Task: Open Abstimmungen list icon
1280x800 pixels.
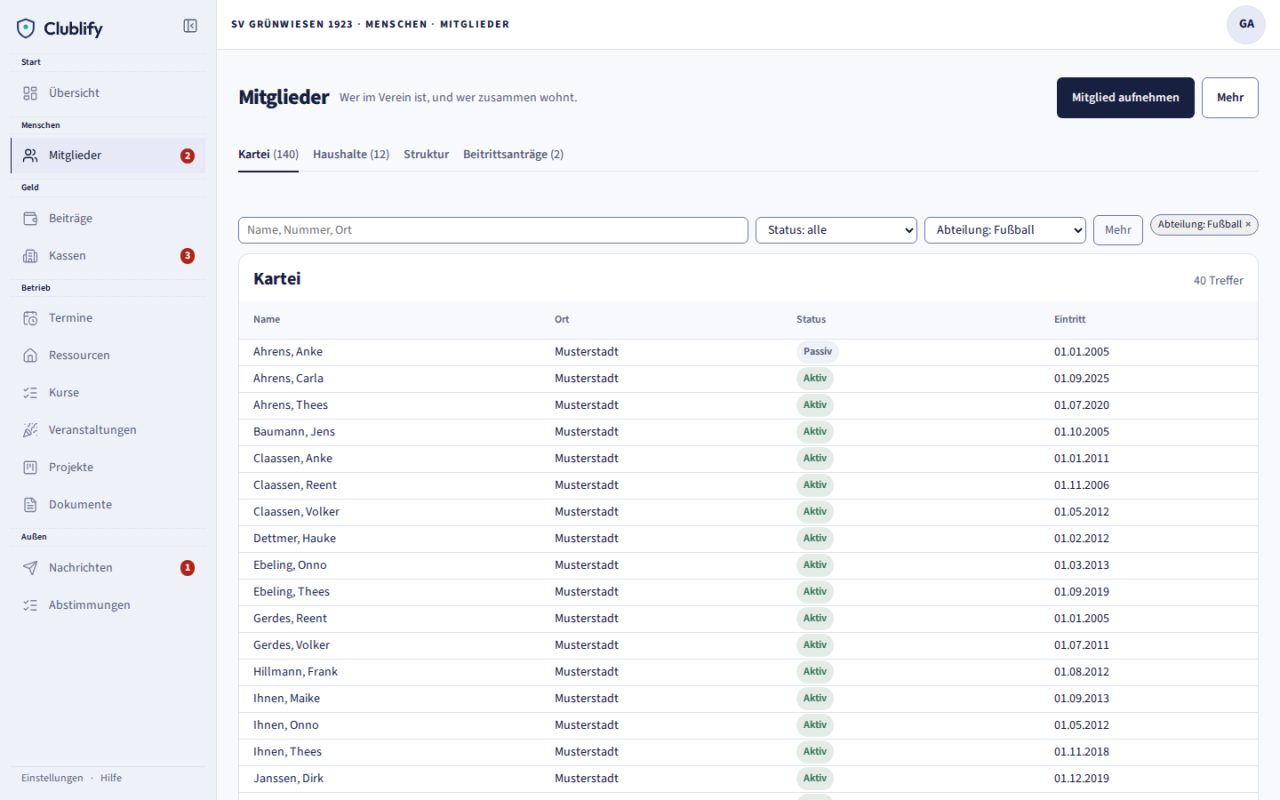Action: pos(30,605)
